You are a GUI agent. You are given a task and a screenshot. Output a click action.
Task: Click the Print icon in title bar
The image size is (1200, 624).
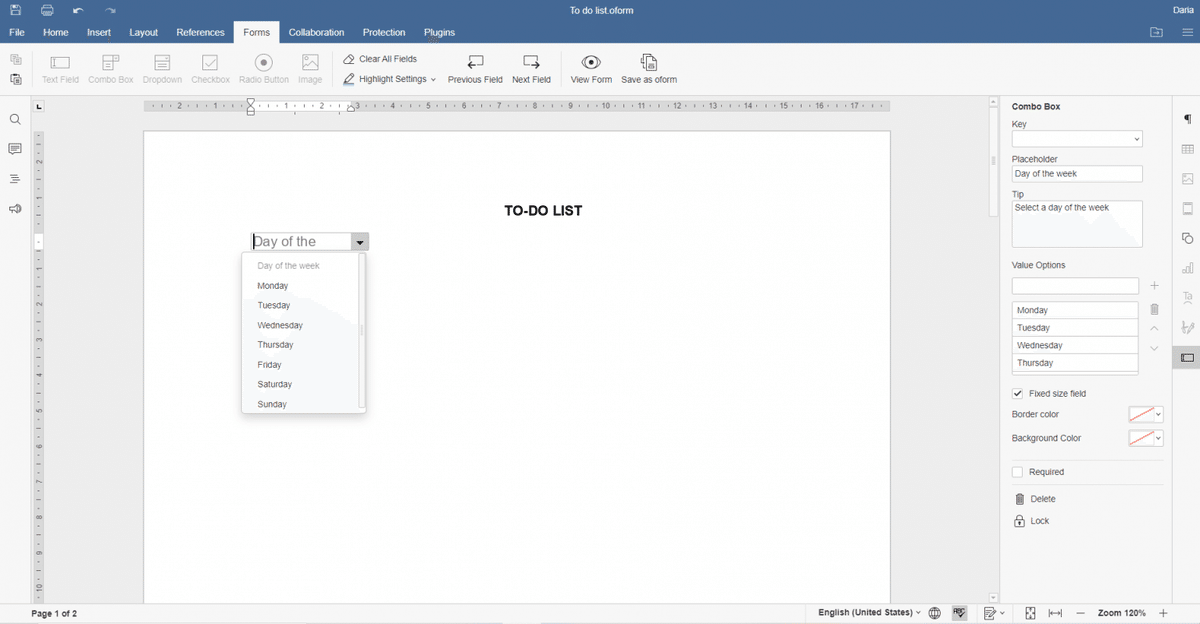click(x=47, y=10)
